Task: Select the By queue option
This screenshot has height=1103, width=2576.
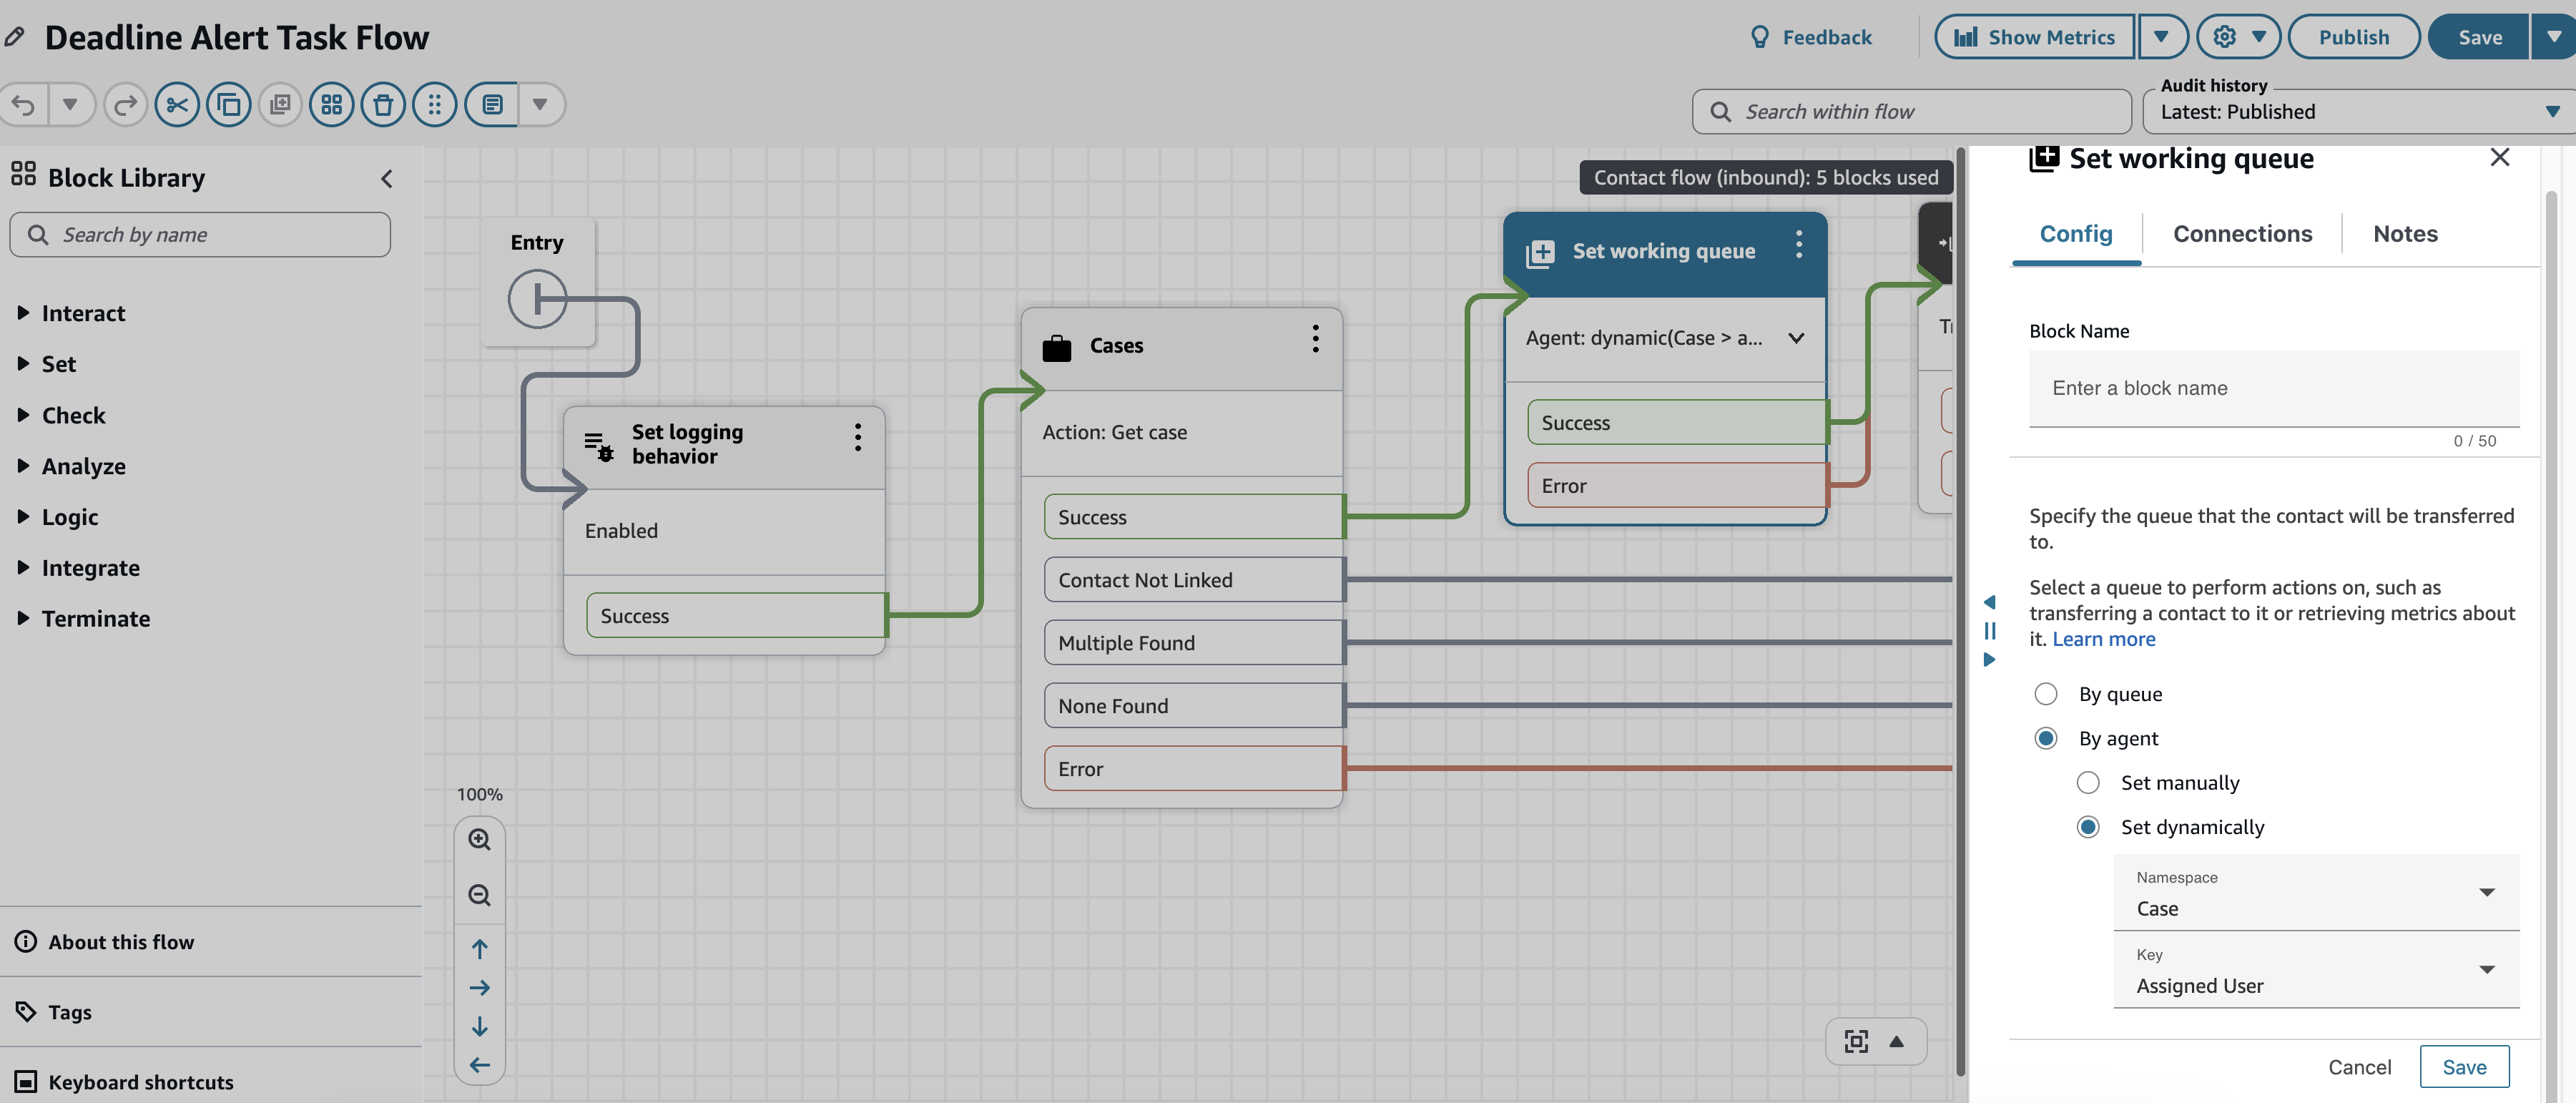Action: 2046,693
